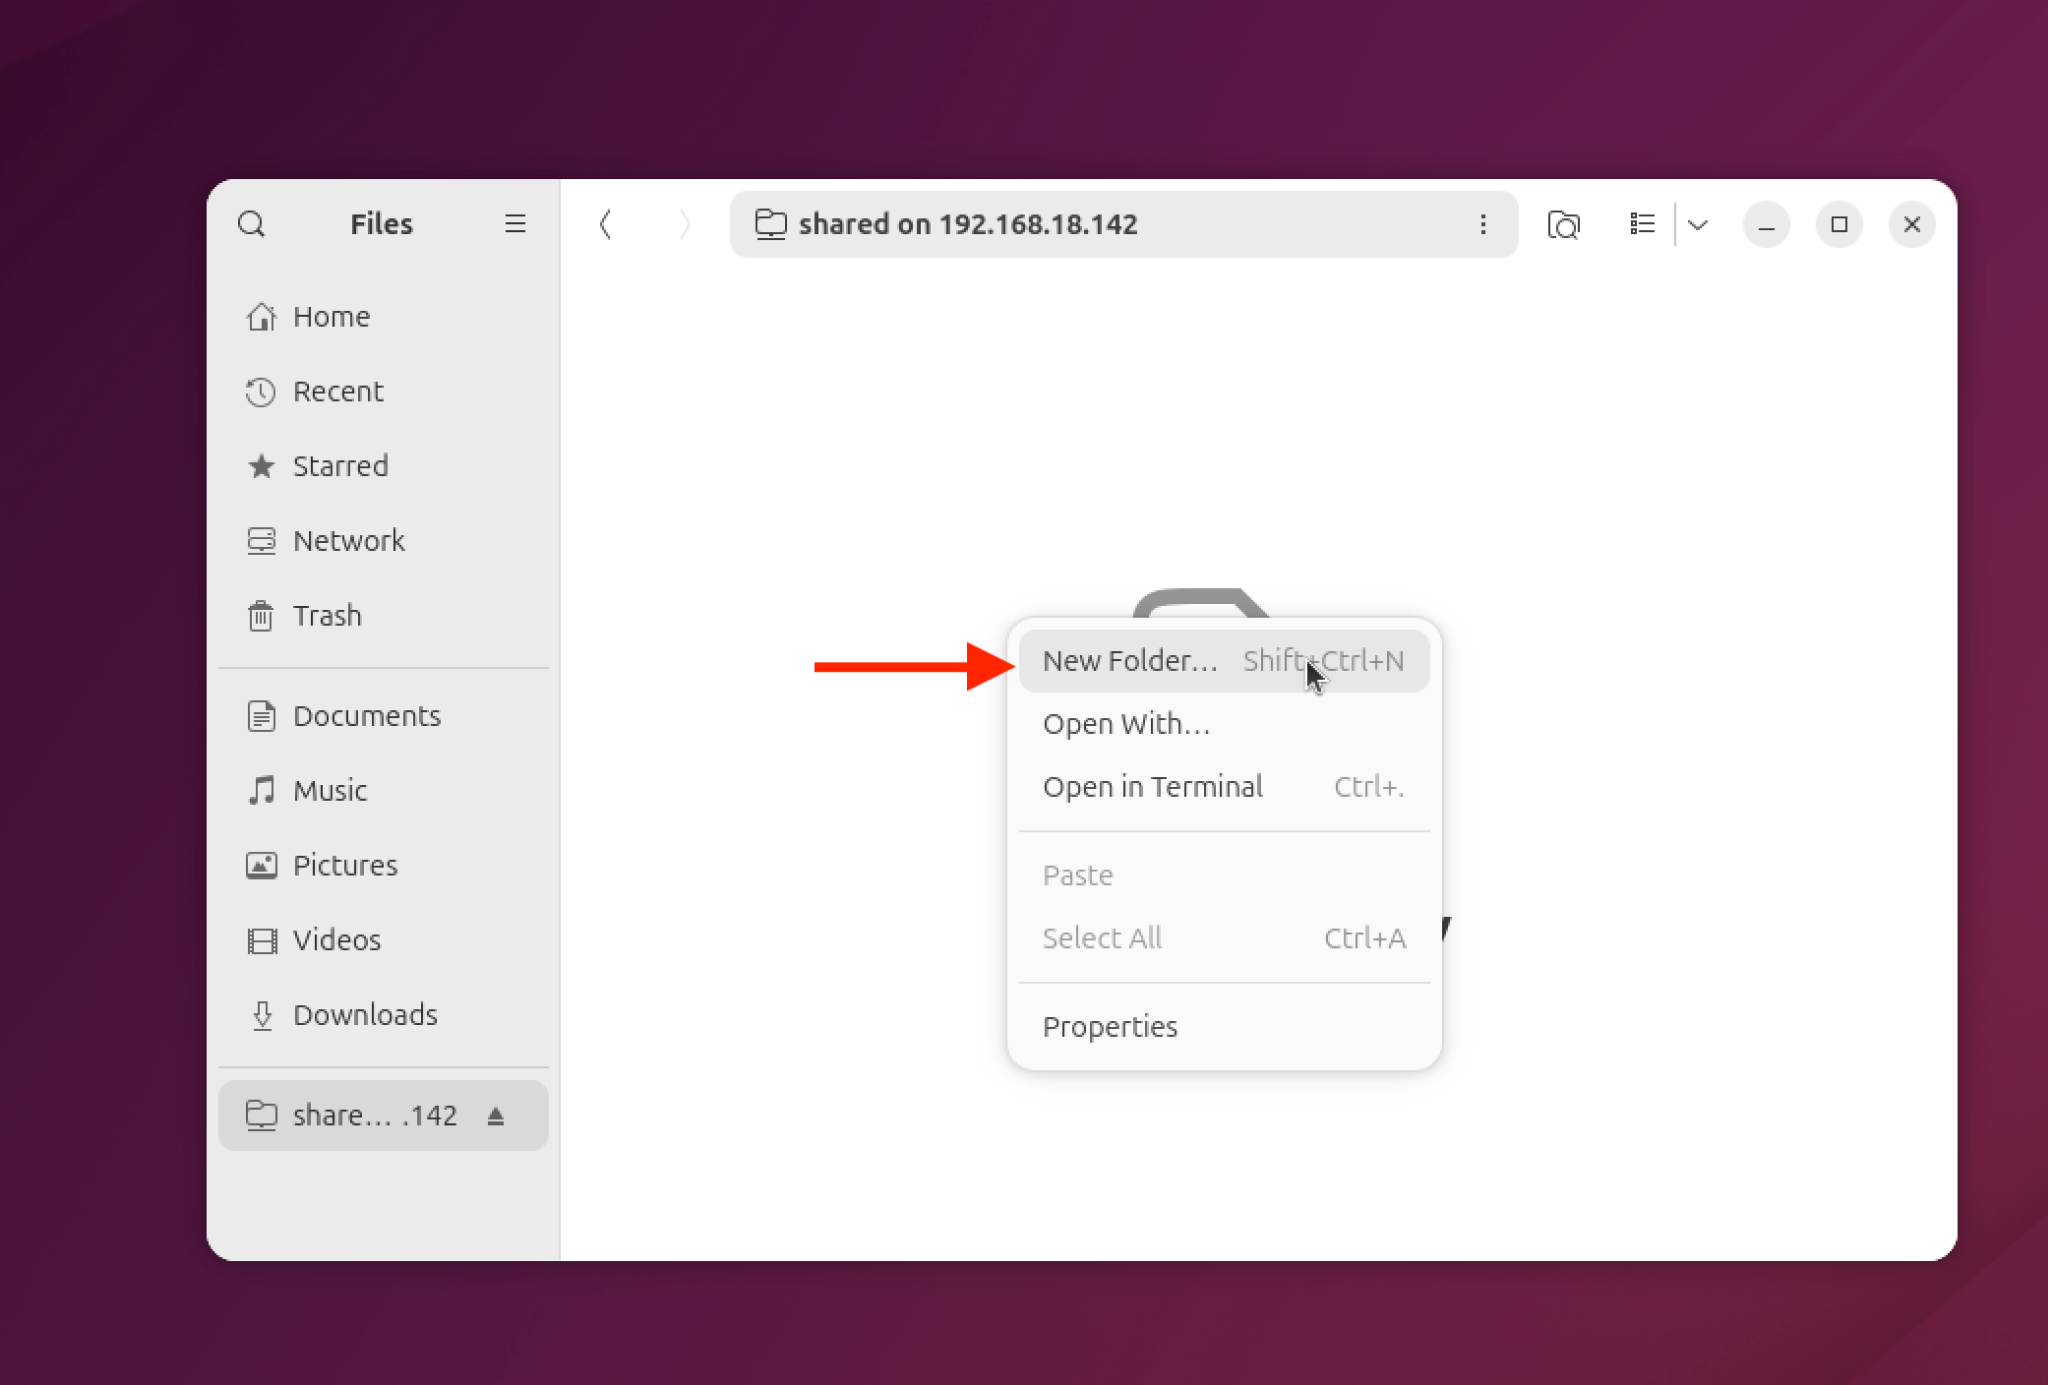Click the search everywhere camera-style icon

click(1563, 224)
